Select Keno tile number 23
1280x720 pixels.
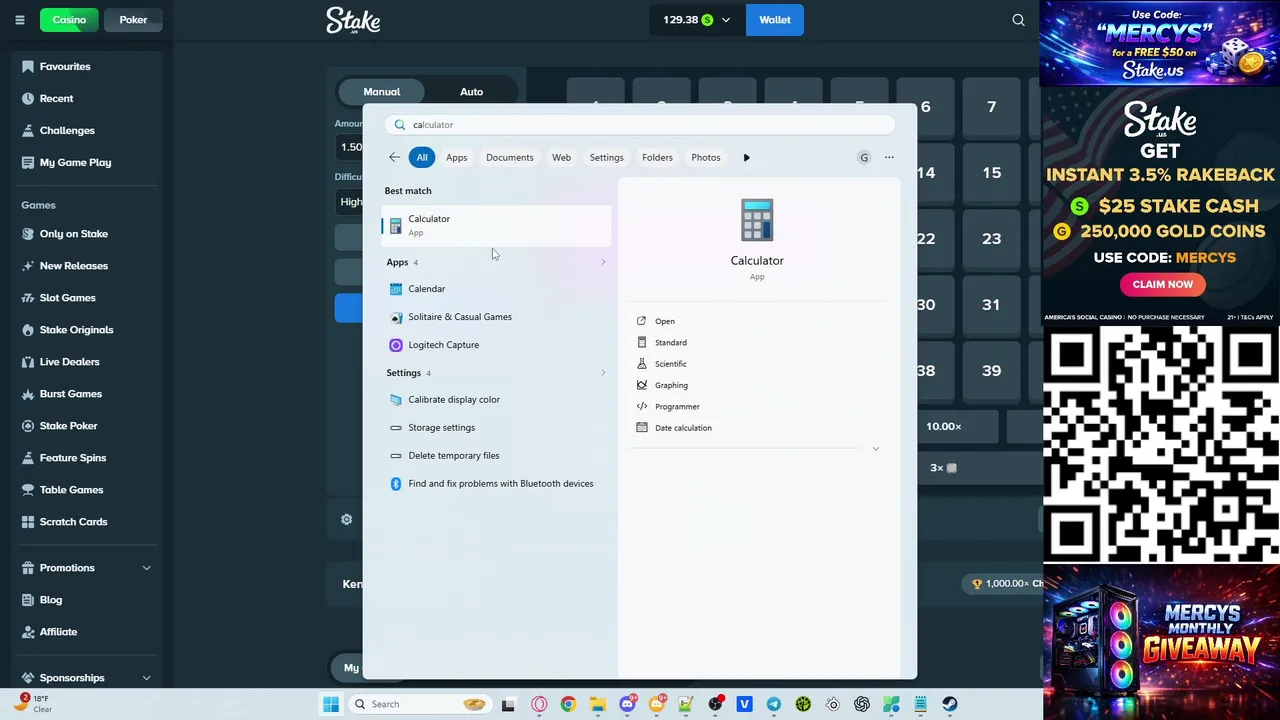(x=991, y=239)
